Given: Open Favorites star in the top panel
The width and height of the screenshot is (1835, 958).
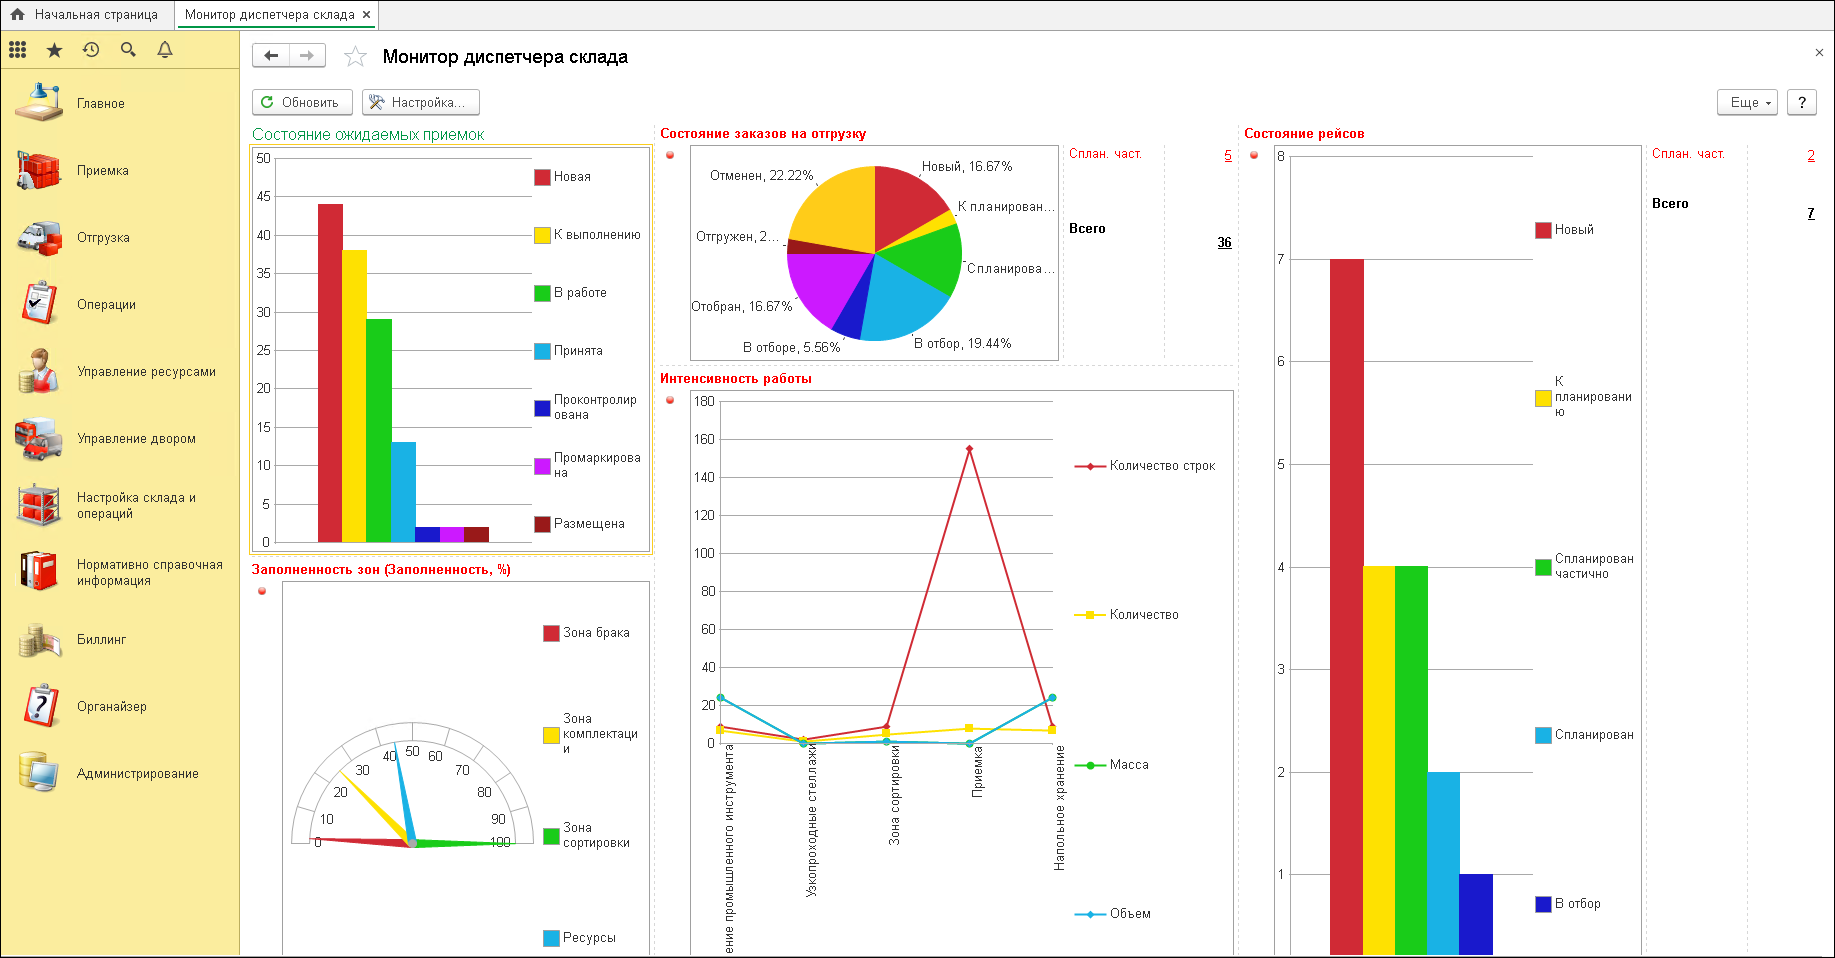Looking at the screenshot, I should point(54,49).
